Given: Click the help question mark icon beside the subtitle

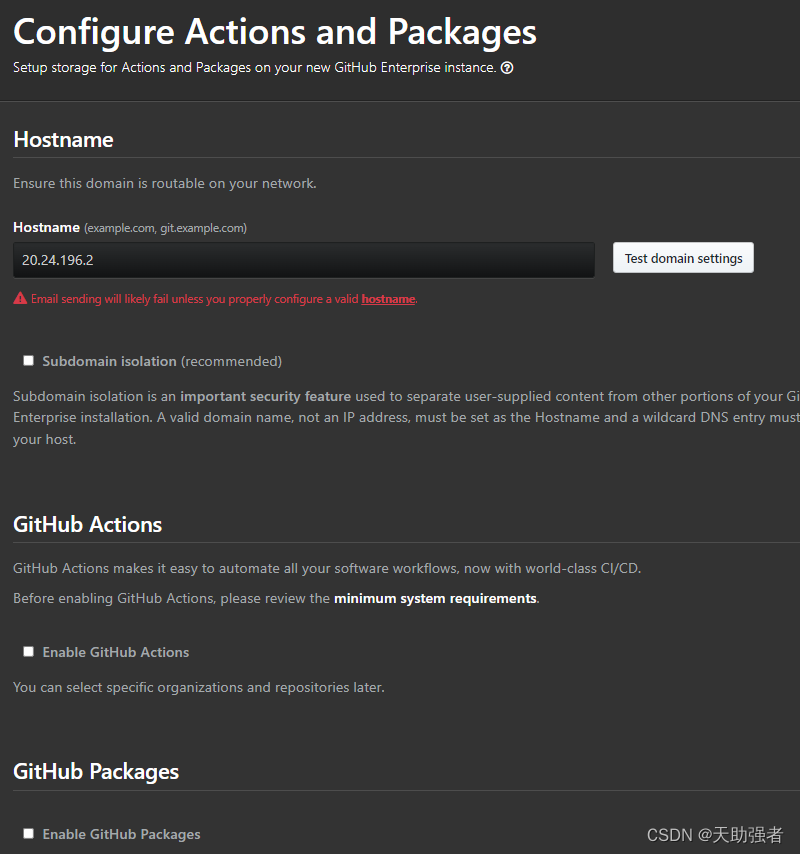Looking at the screenshot, I should pos(507,68).
